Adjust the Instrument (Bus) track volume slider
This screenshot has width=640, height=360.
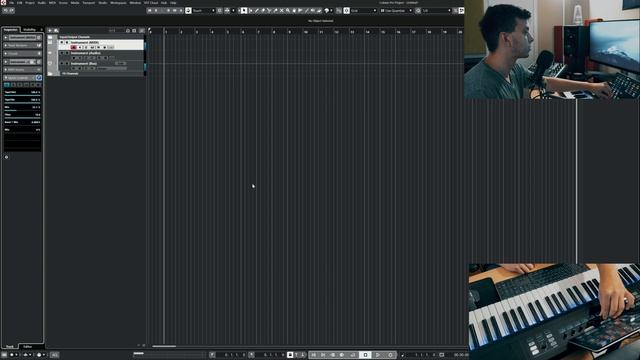111,68
